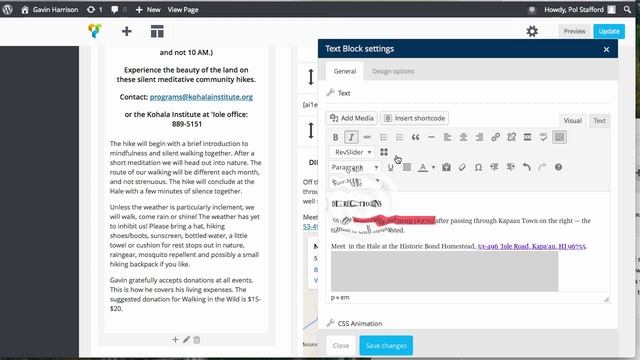The width and height of the screenshot is (640, 360).
Task: Click the clear formatting eraser icon
Action: tap(462, 167)
